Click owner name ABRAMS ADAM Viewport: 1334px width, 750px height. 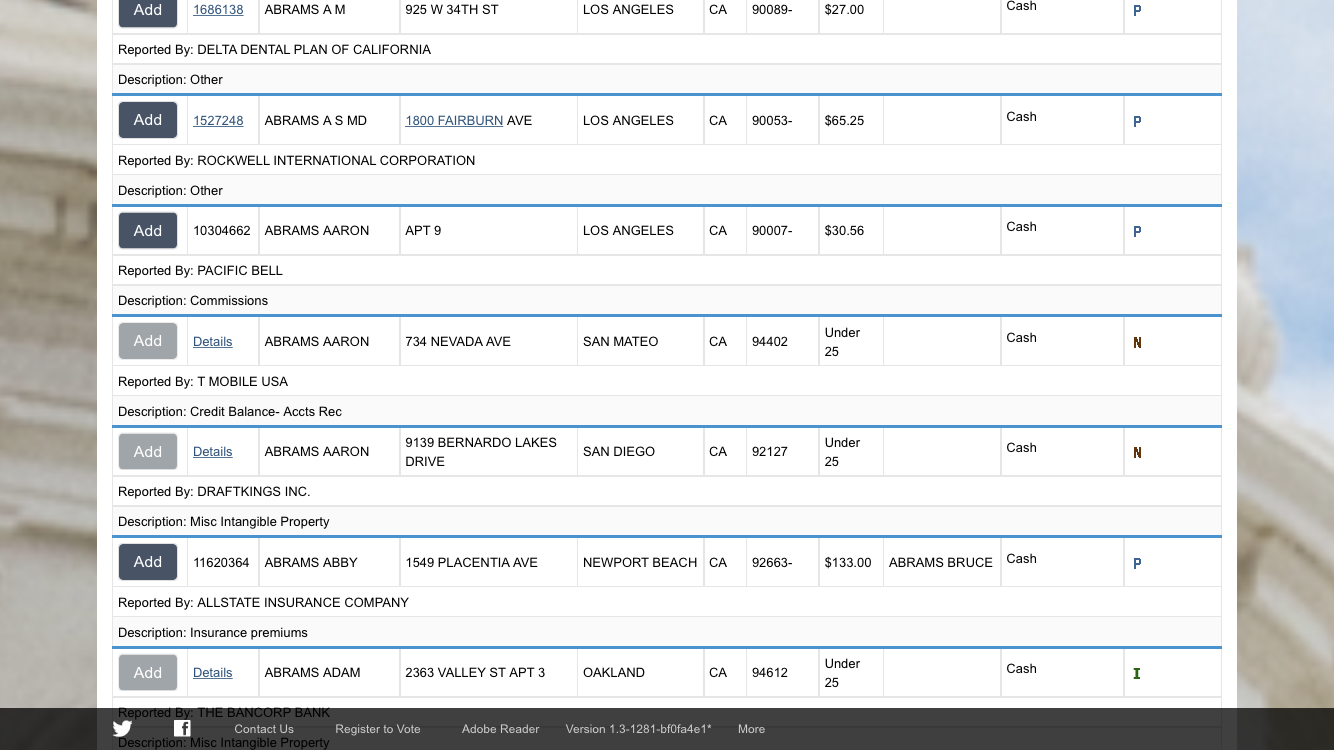click(313, 672)
